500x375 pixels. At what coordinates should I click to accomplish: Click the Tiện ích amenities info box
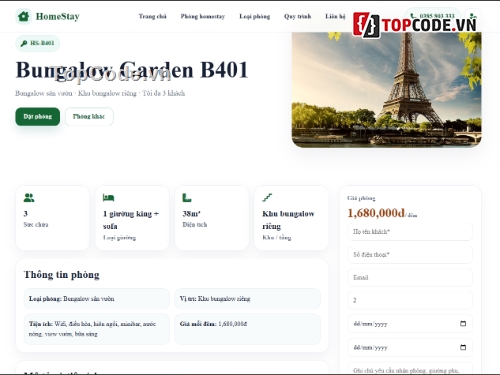pos(97,329)
